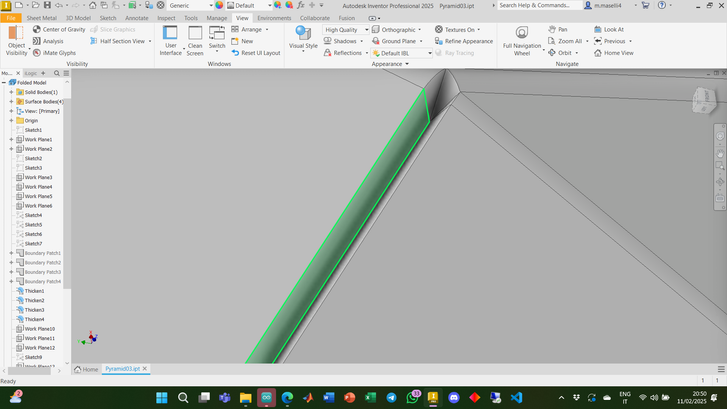
Task: Select the Pan tool
Action: 558,29
